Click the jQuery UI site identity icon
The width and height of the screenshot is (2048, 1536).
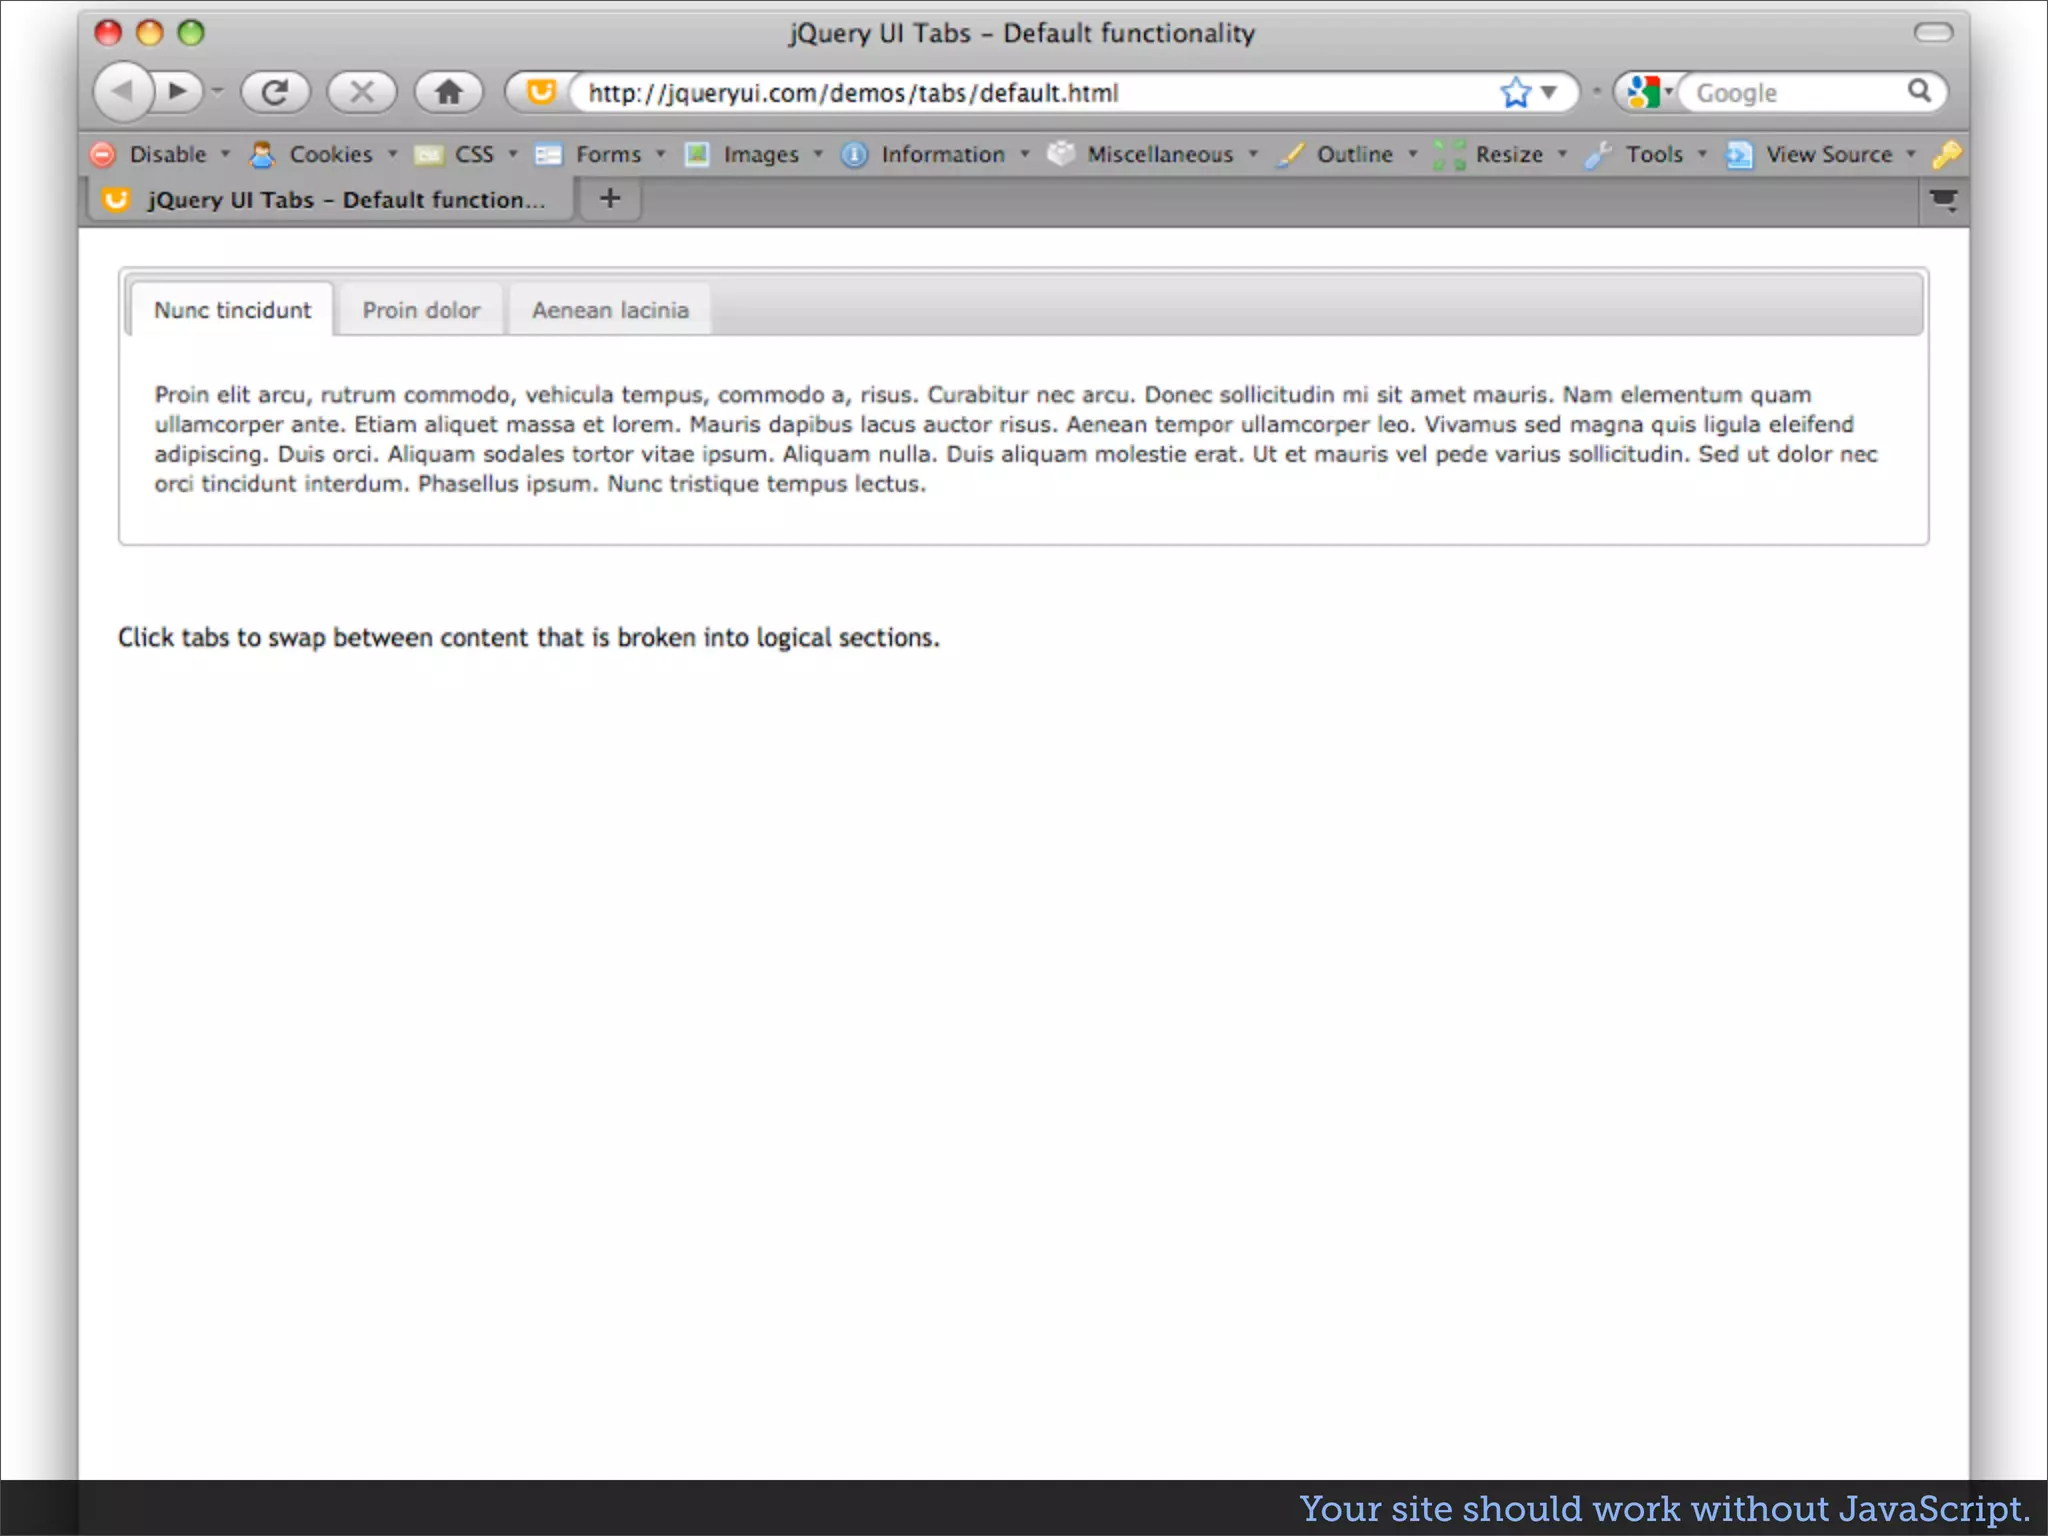tap(541, 92)
